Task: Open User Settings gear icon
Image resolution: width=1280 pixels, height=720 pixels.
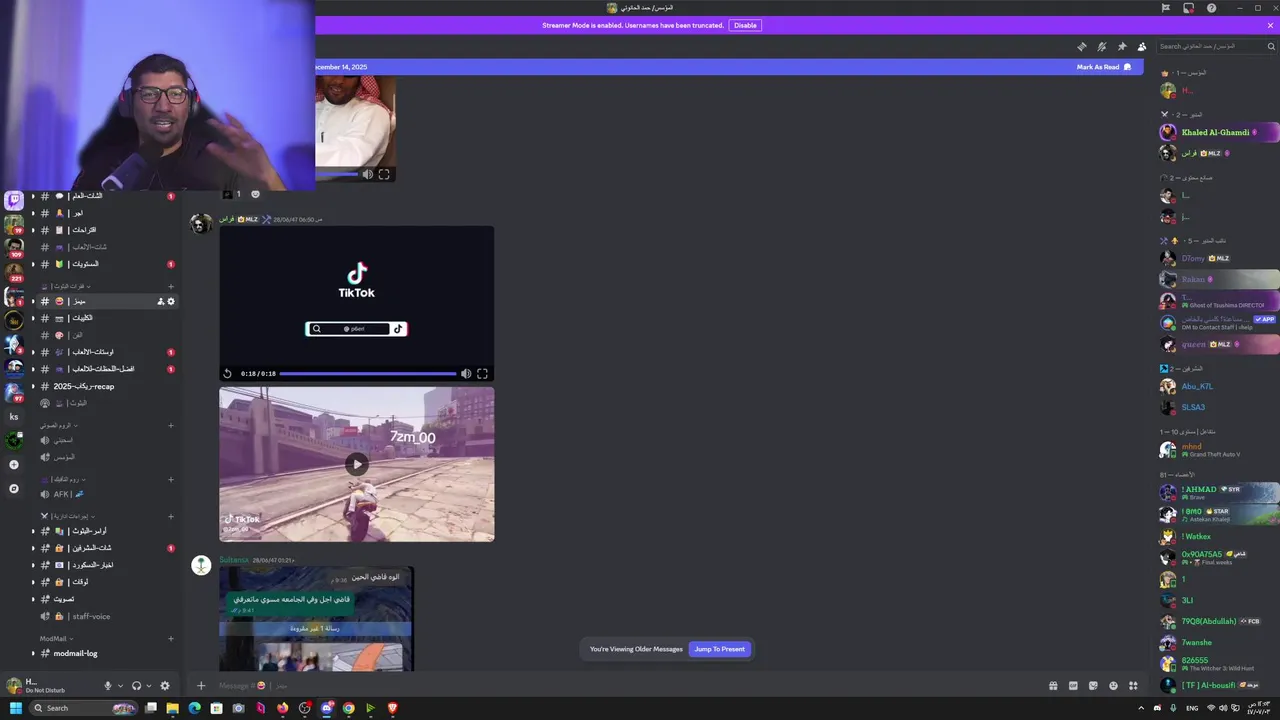Action: 165,686
